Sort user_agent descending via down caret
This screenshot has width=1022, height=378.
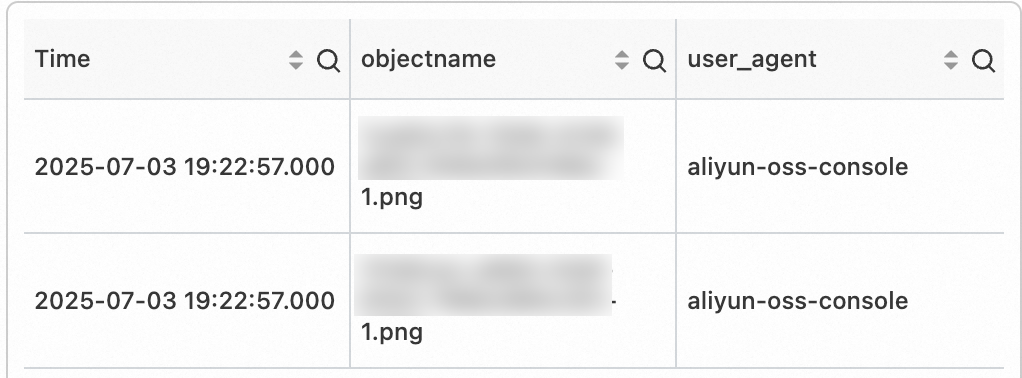point(951,66)
